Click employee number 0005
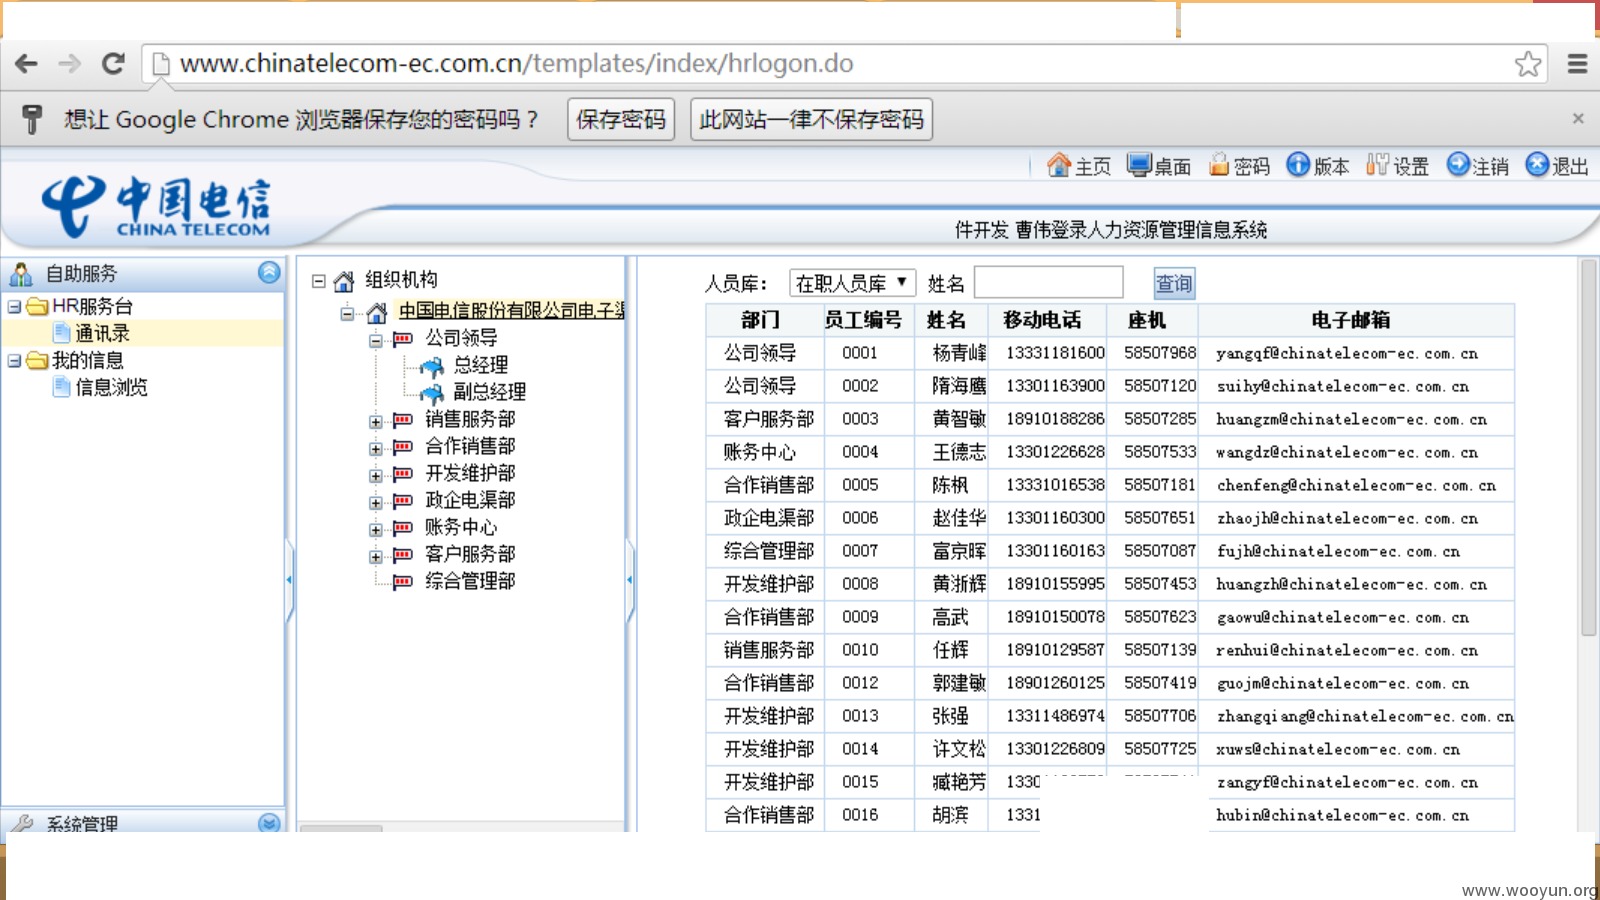1600x900 pixels. 860,485
